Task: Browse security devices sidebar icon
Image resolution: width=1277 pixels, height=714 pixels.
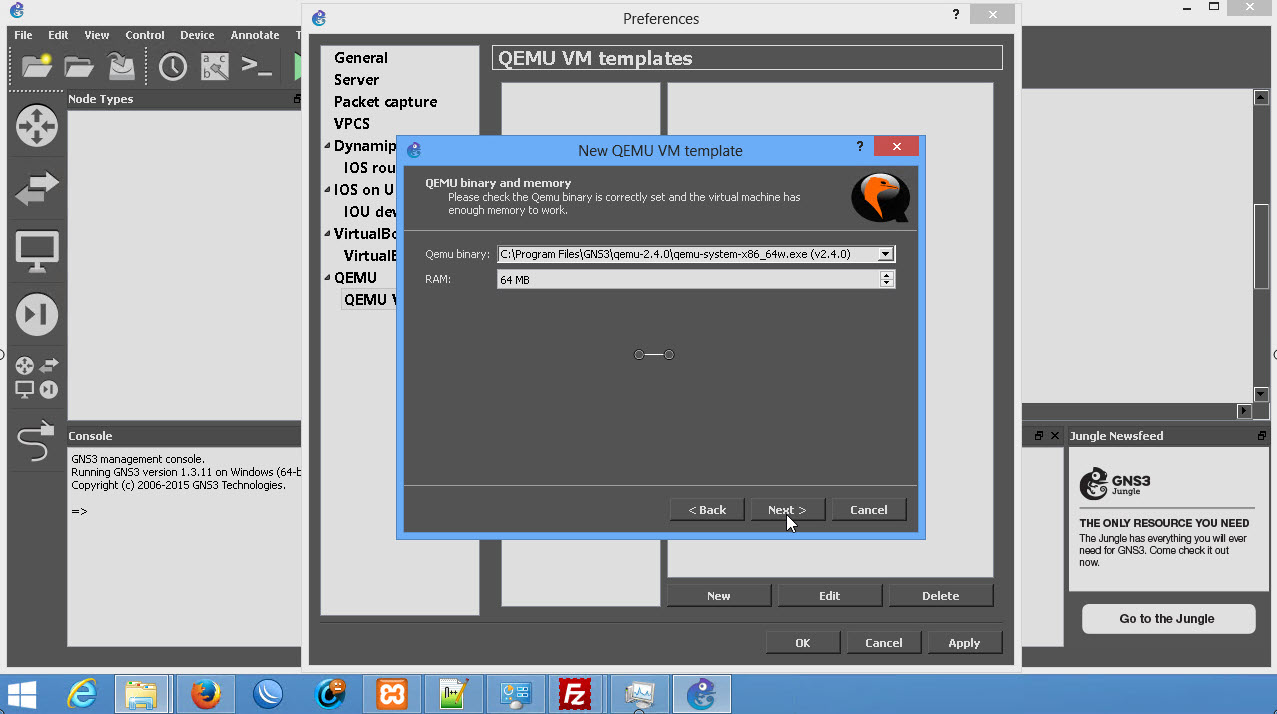Action: [x=37, y=315]
